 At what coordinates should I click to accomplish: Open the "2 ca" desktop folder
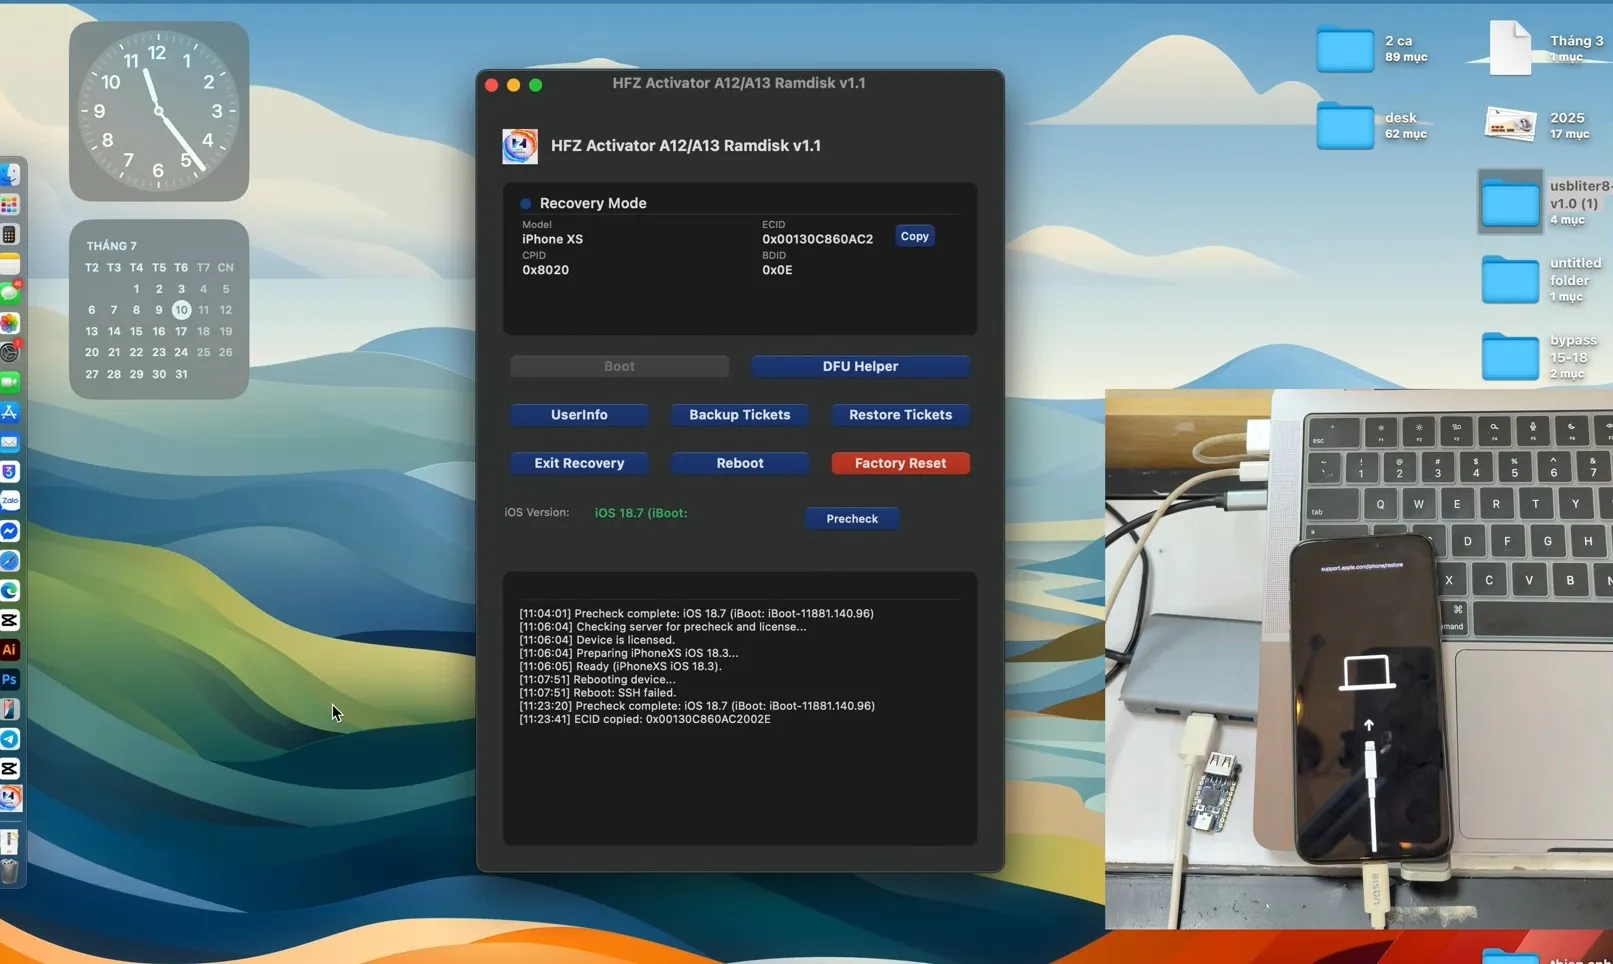pyautogui.click(x=1344, y=49)
